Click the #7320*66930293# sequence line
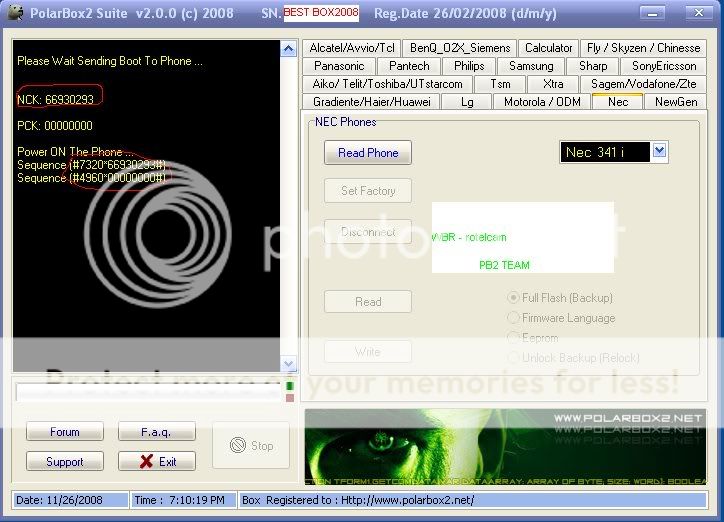724x522 pixels. click(x=91, y=165)
